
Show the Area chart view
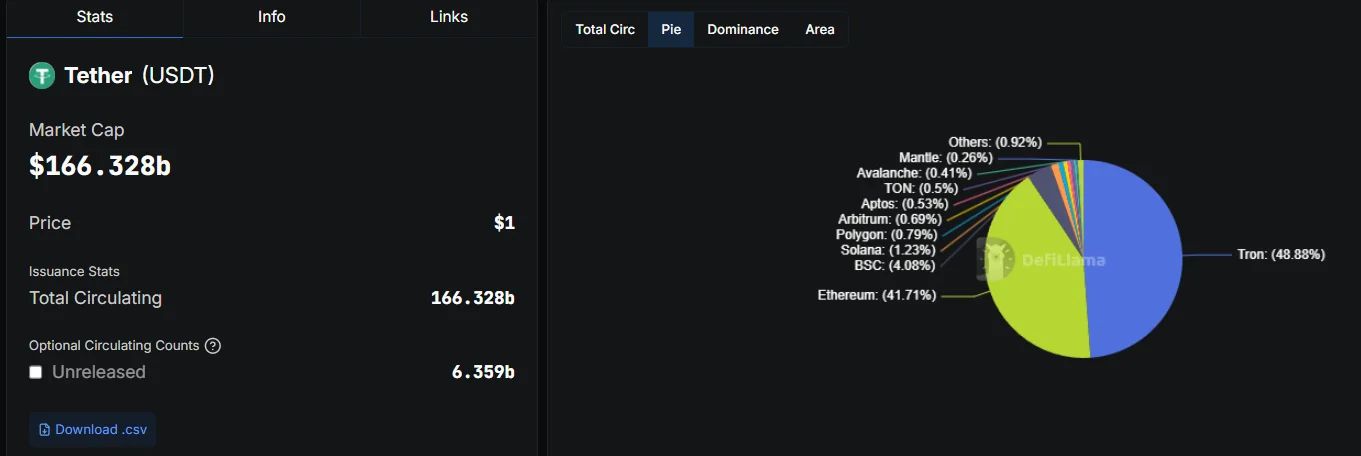(x=820, y=29)
